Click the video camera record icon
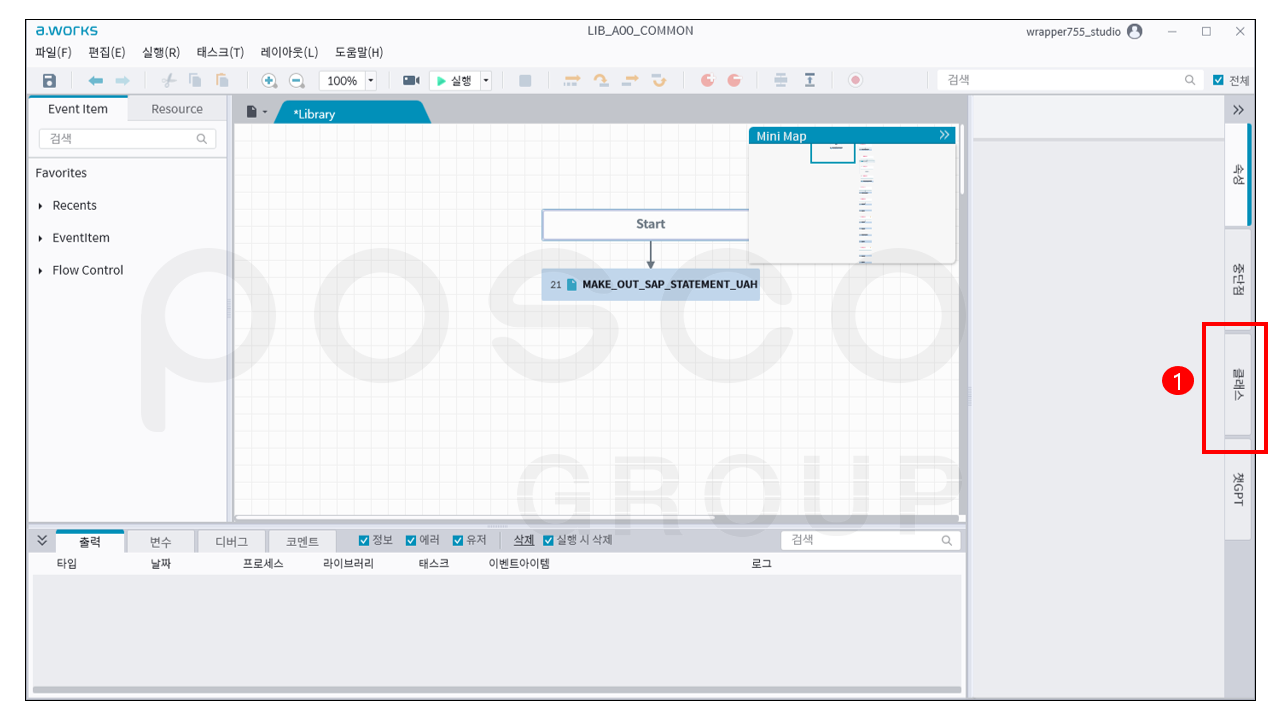Viewport: 1272px width, 714px height. (x=411, y=81)
